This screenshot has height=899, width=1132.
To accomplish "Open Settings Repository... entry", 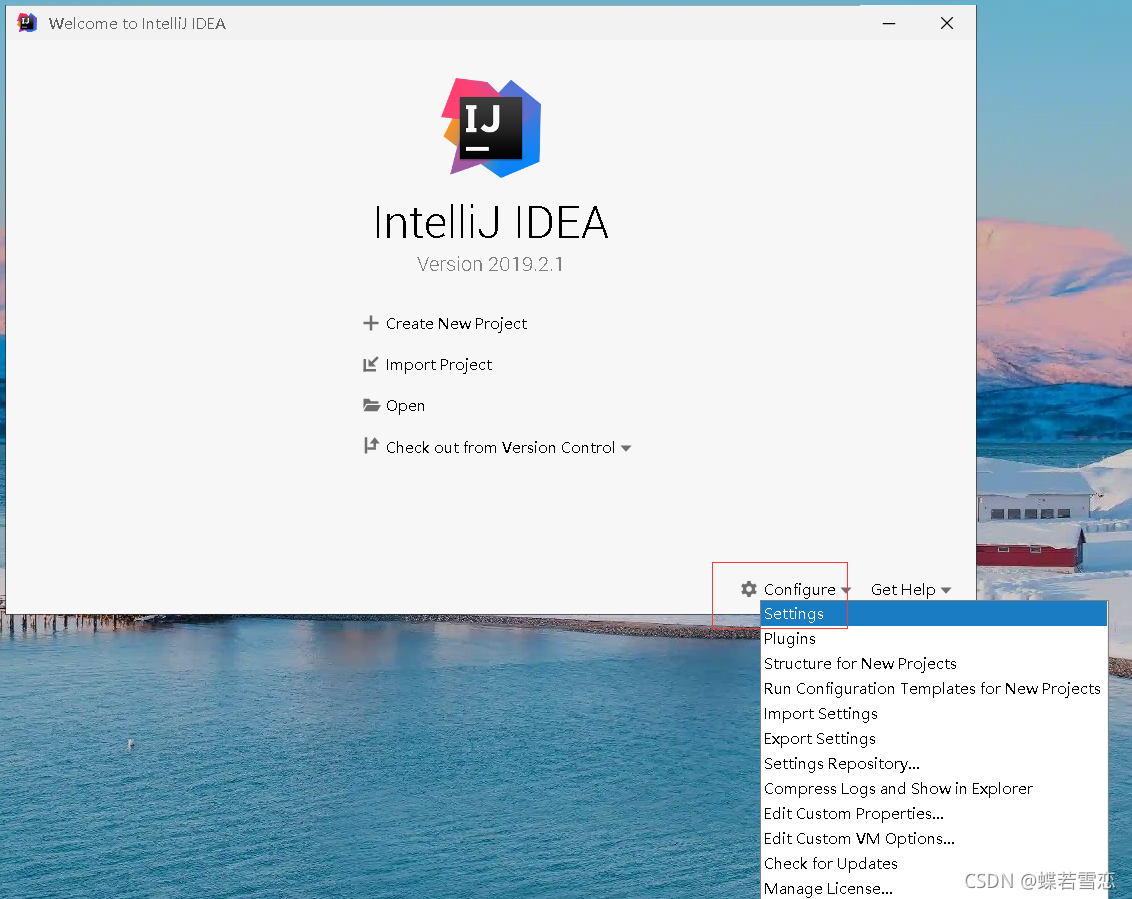I will point(933,763).
